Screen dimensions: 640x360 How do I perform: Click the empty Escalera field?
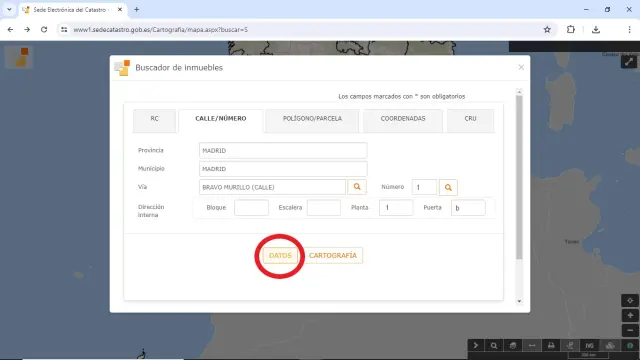pyautogui.click(x=324, y=208)
